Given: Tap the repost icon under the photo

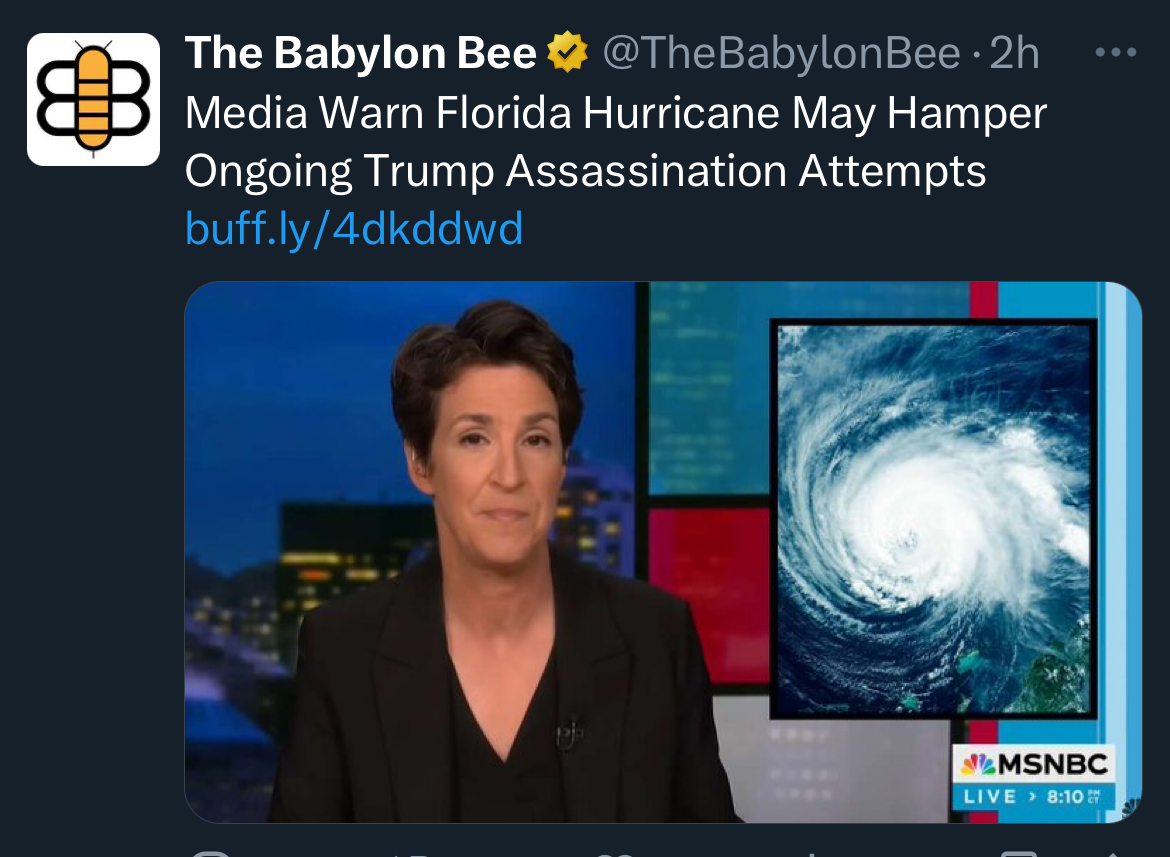Looking at the screenshot, I should tap(409, 853).
